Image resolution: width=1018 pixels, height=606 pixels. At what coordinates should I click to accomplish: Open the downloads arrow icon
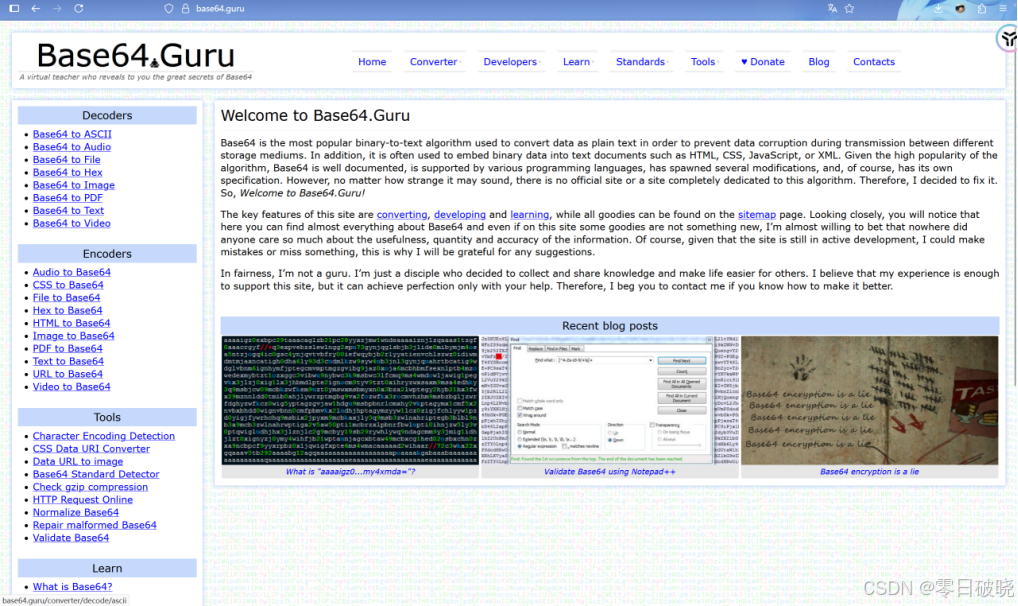[x=938, y=8]
